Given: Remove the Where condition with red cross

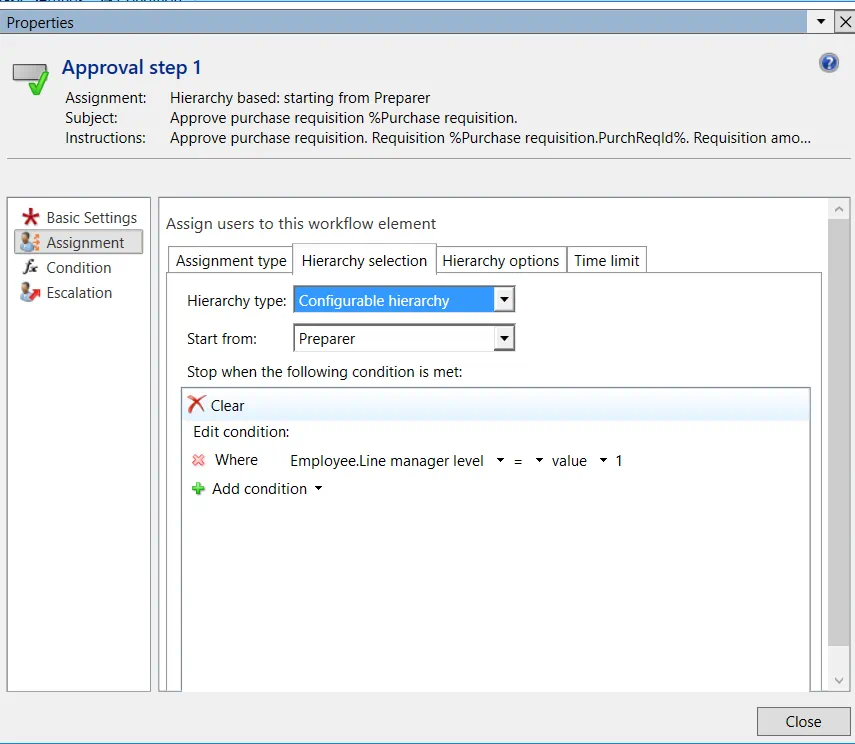Looking at the screenshot, I should [198, 460].
